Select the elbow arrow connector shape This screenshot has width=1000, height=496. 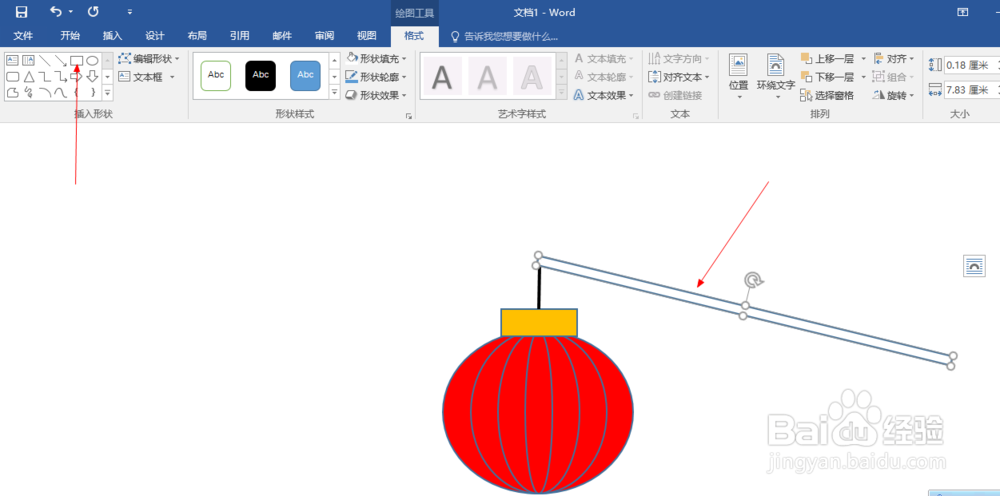[61, 77]
